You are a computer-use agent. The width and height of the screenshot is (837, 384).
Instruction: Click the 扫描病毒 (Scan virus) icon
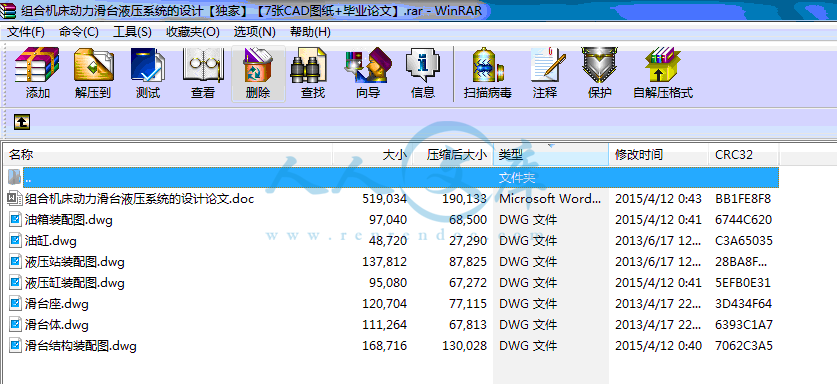point(487,65)
